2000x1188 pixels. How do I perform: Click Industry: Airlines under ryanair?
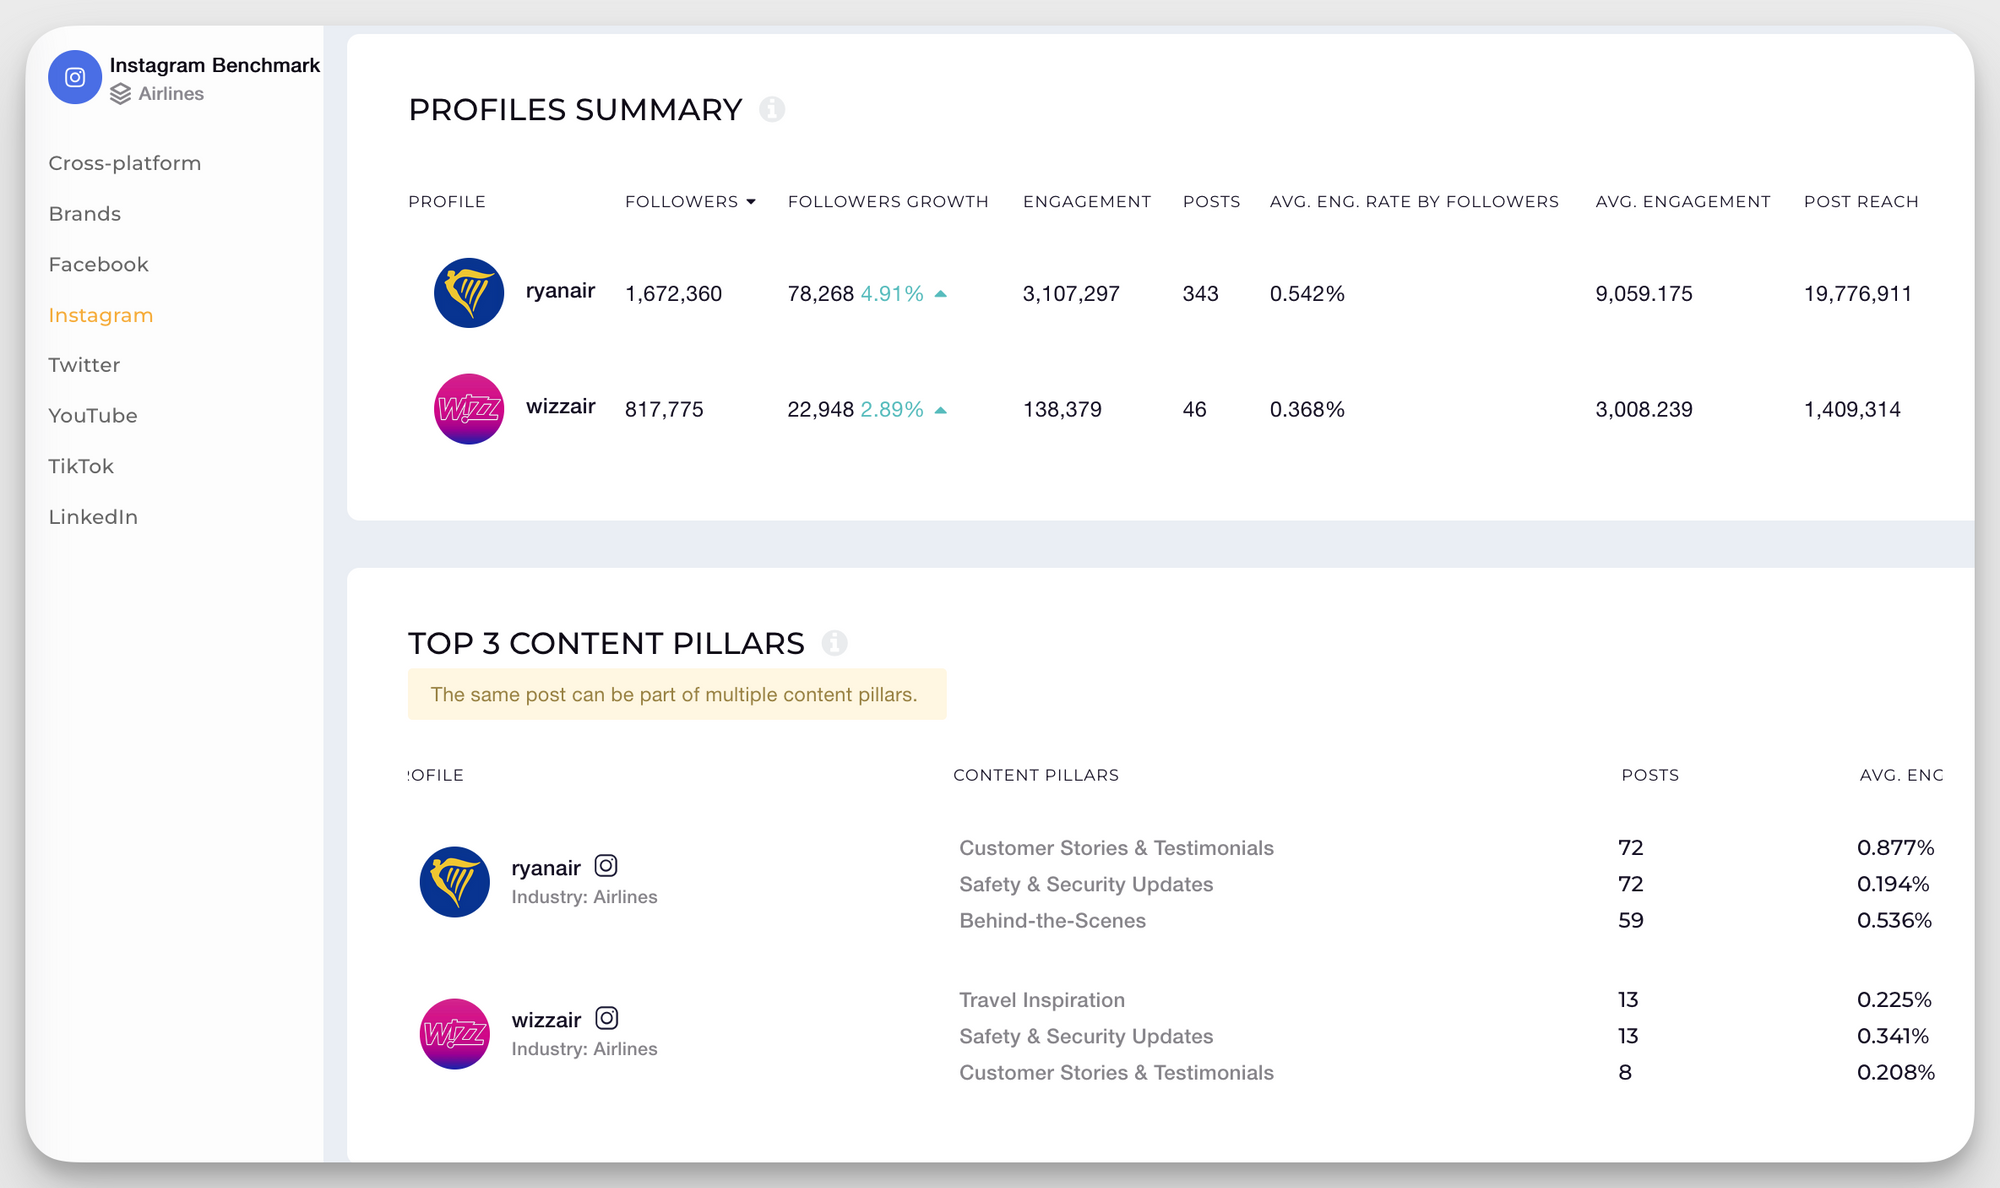(x=584, y=897)
